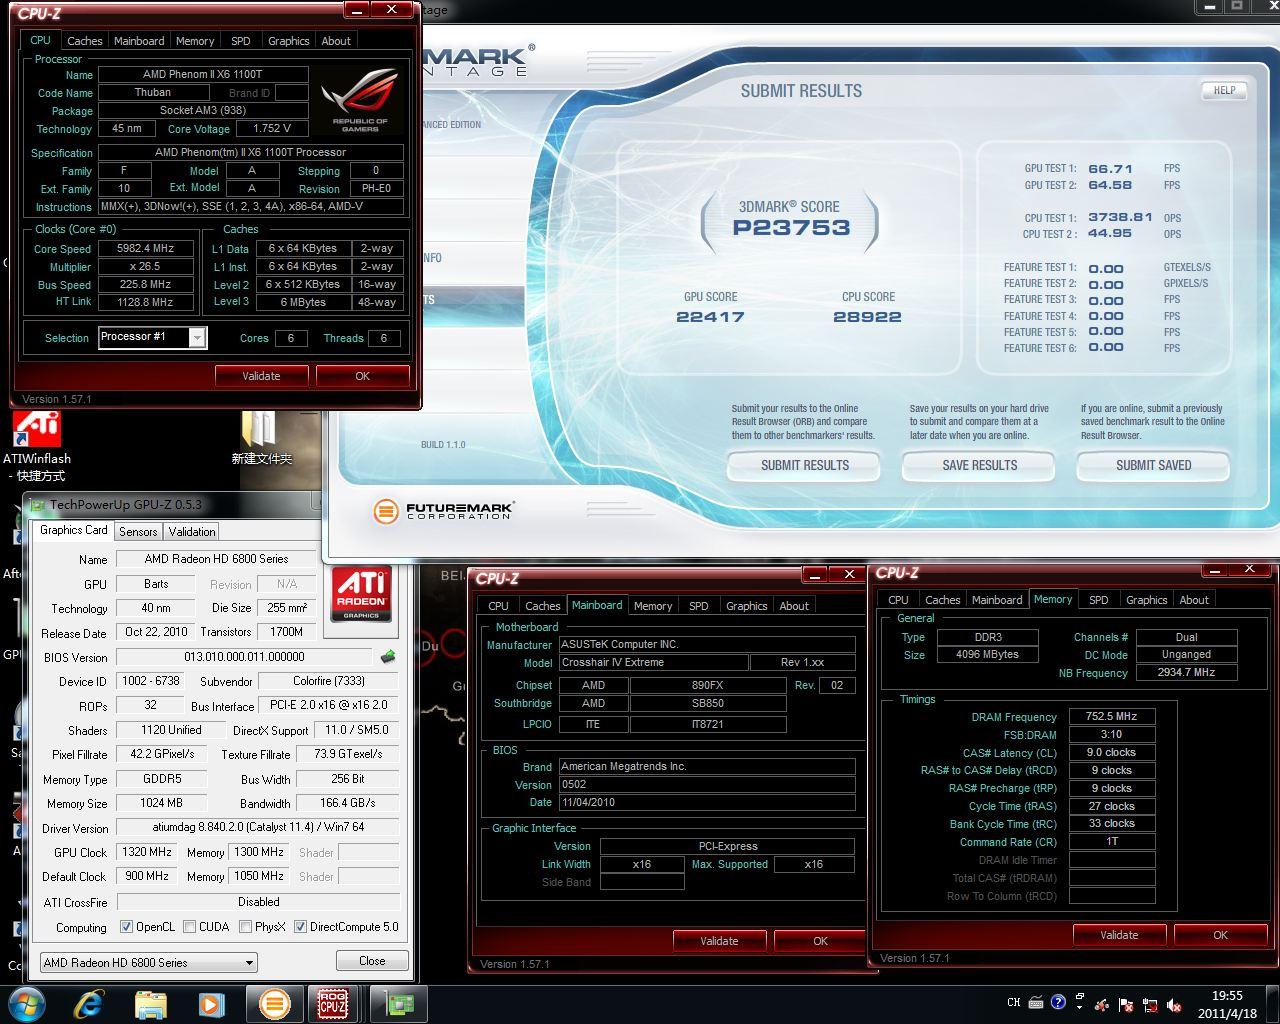Open Windows Media Player from the taskbar

click(211, 1003)
